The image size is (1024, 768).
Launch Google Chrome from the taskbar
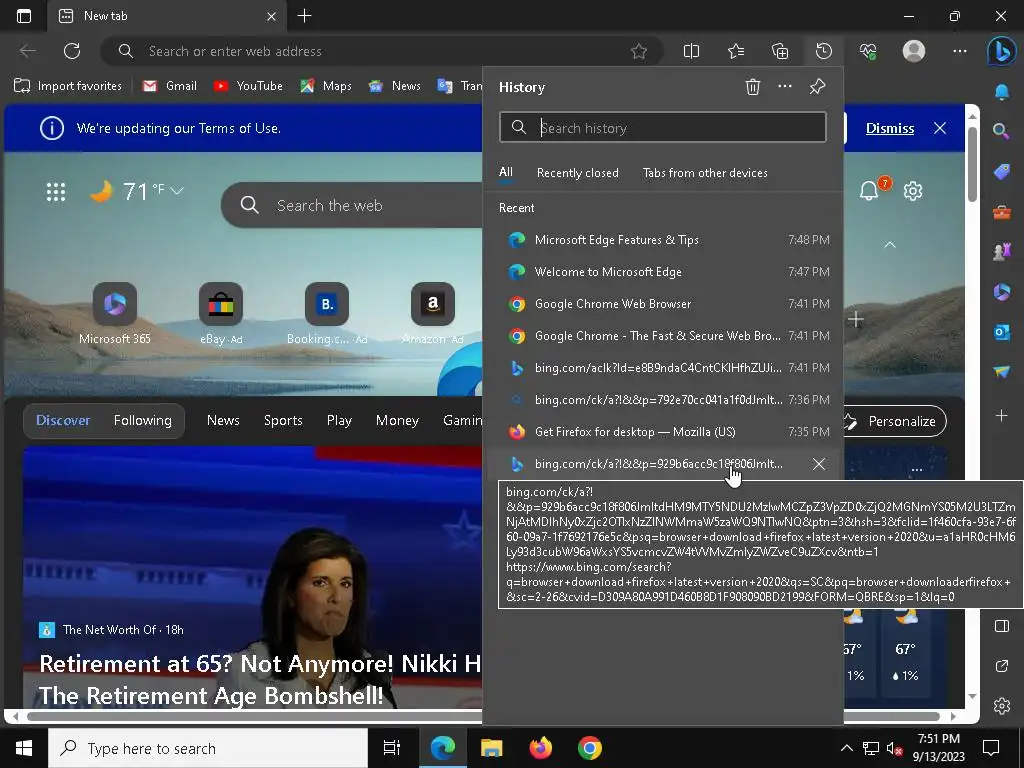[x=590, y=748]
